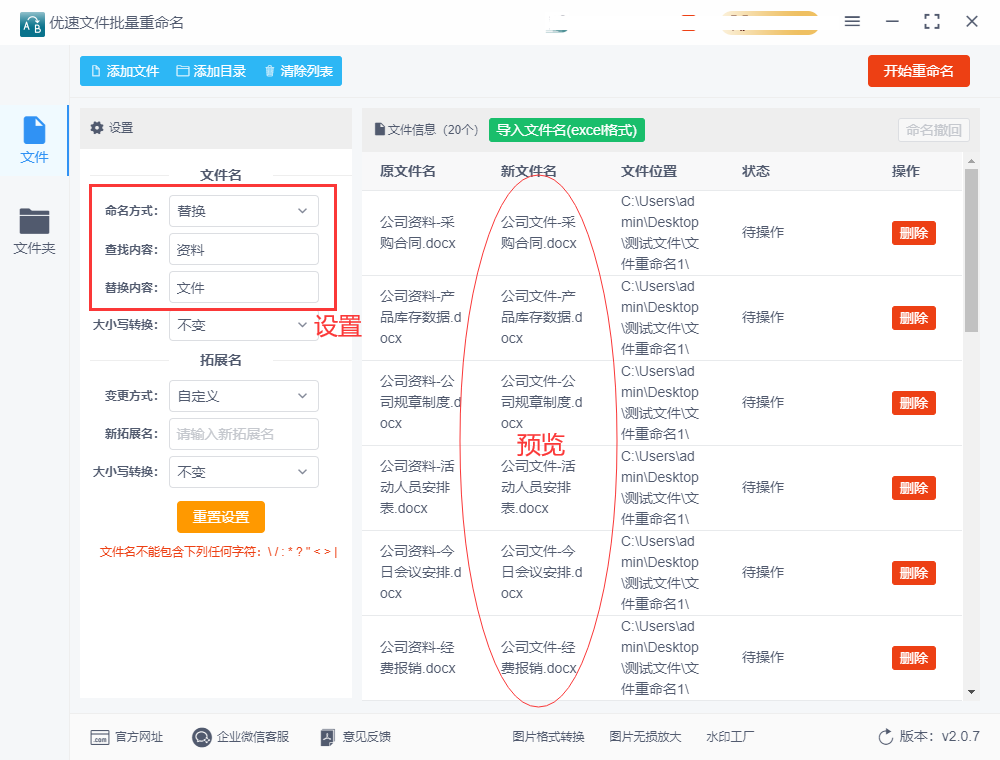Click the scrollbar down arrow
This screenshot has height=760, width=1000.
(971, 692)
